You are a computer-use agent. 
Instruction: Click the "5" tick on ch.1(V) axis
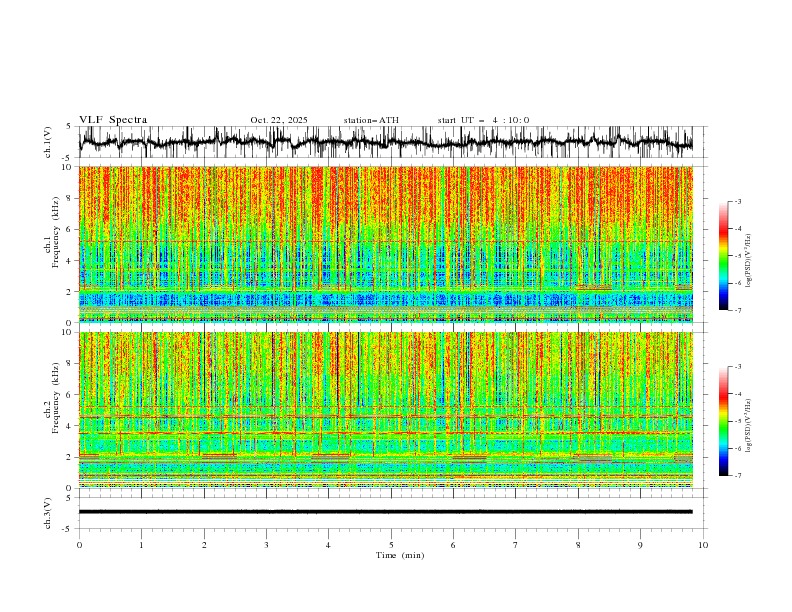coord(69,126)
